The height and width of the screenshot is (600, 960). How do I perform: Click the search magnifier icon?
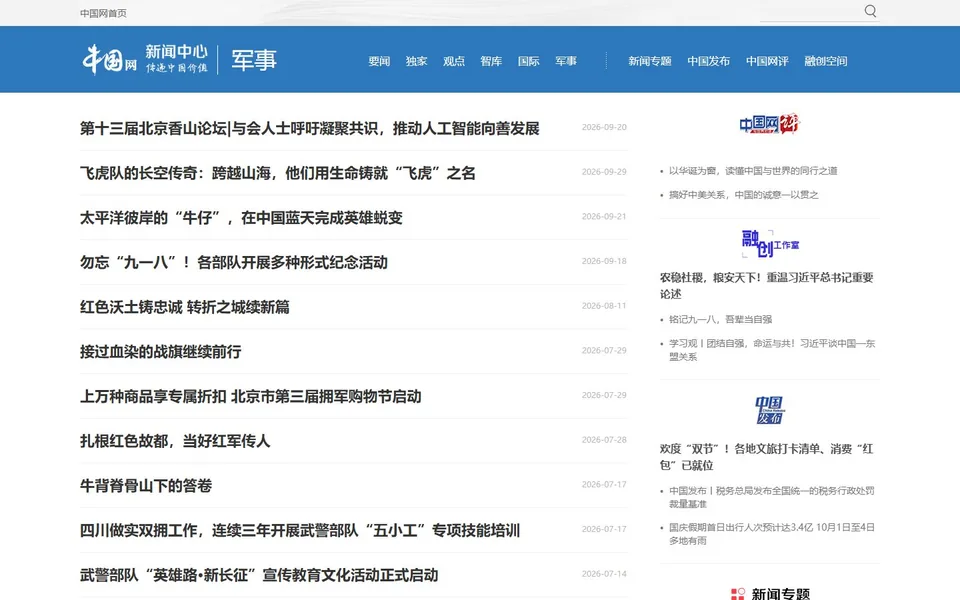tap(870, 11)
